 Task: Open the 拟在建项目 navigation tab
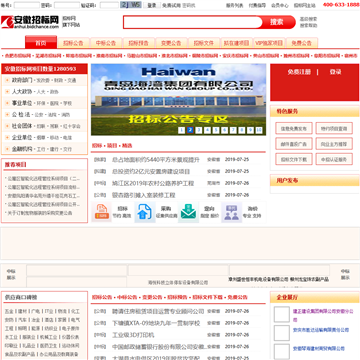pos(236,43)
